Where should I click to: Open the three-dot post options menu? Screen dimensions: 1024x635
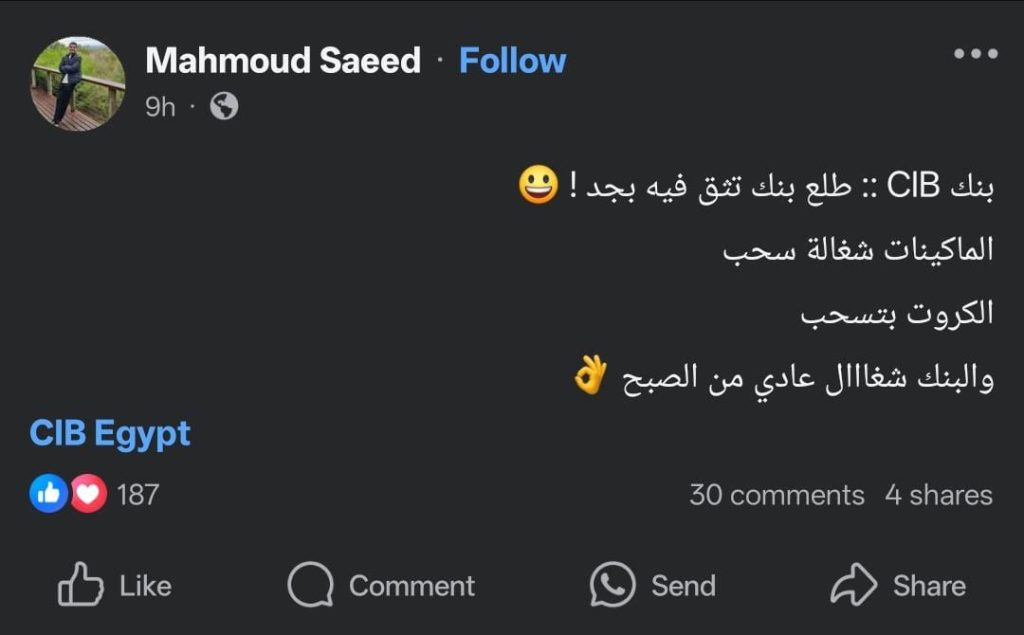coord(975,54)
